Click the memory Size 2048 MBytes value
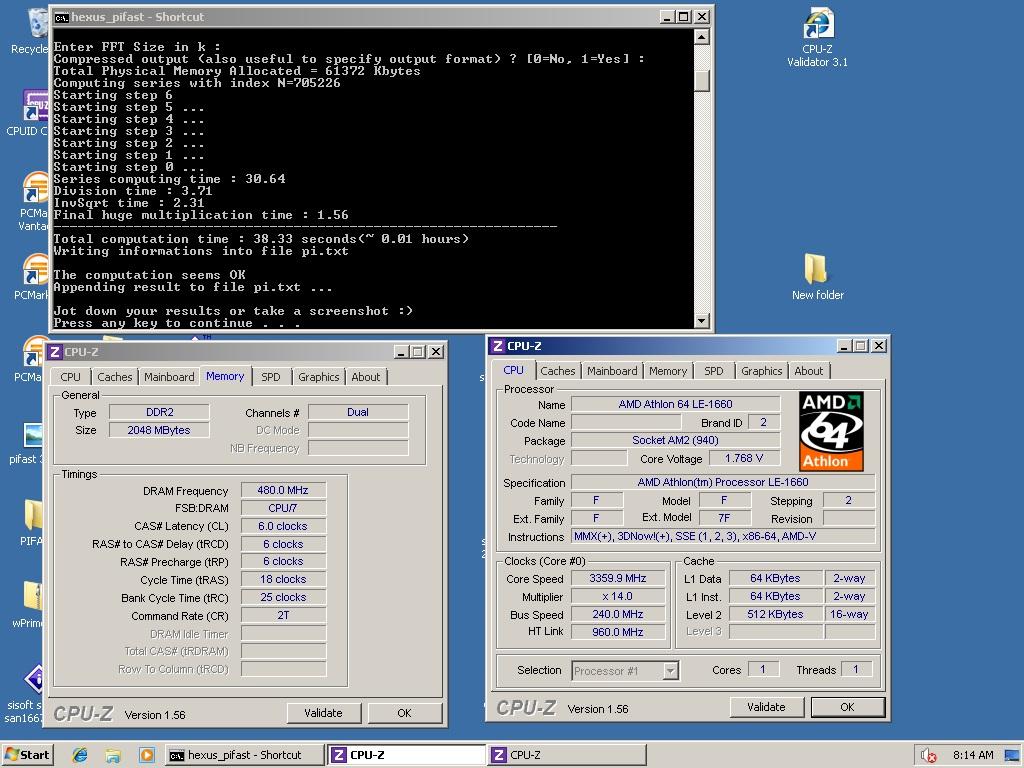 [159, 430]
